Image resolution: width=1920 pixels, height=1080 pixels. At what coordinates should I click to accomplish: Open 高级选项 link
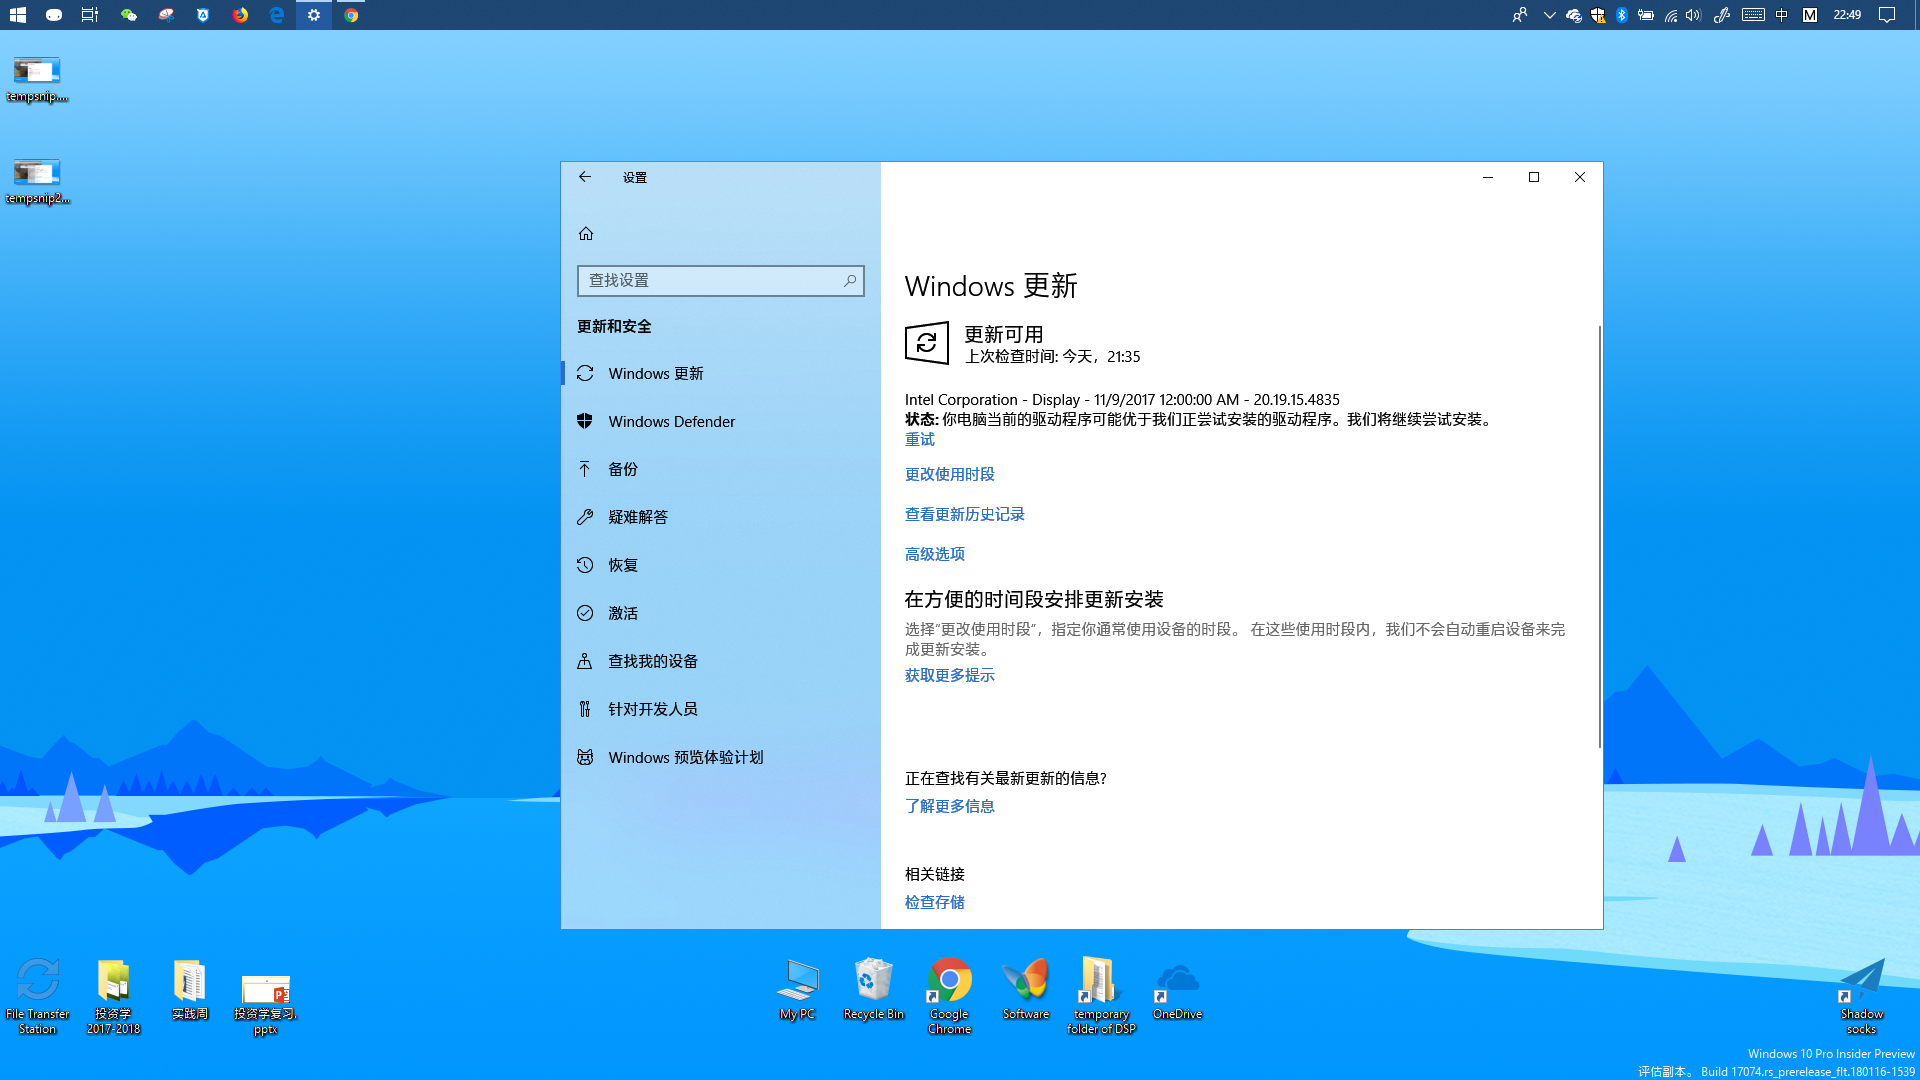[935, 554]
